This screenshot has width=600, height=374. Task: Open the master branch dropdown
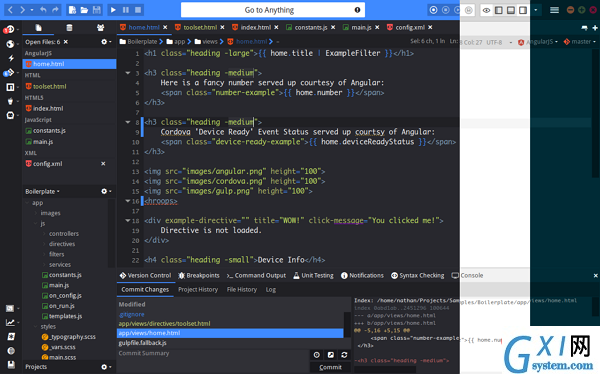click(580, 42)
